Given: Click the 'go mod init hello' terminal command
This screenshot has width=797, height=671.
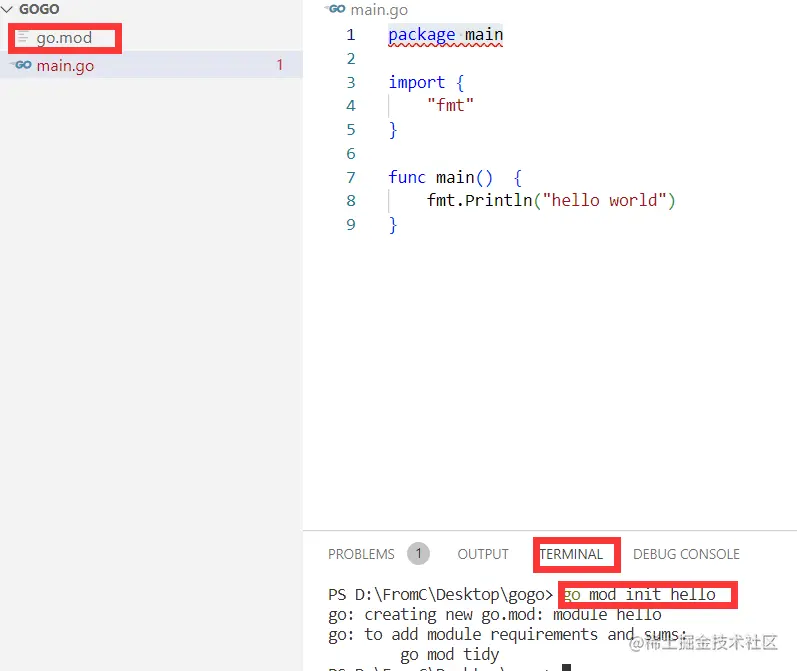Looking at the screenshot, I should click(x=640, y=595).
